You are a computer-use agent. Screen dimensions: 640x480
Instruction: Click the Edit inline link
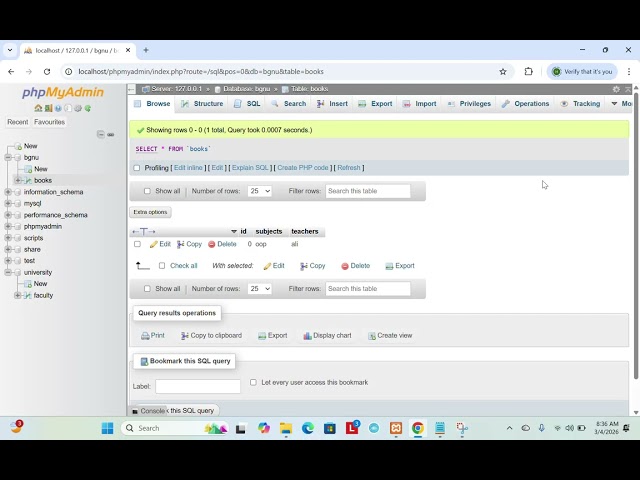click(x=188, y=168)
